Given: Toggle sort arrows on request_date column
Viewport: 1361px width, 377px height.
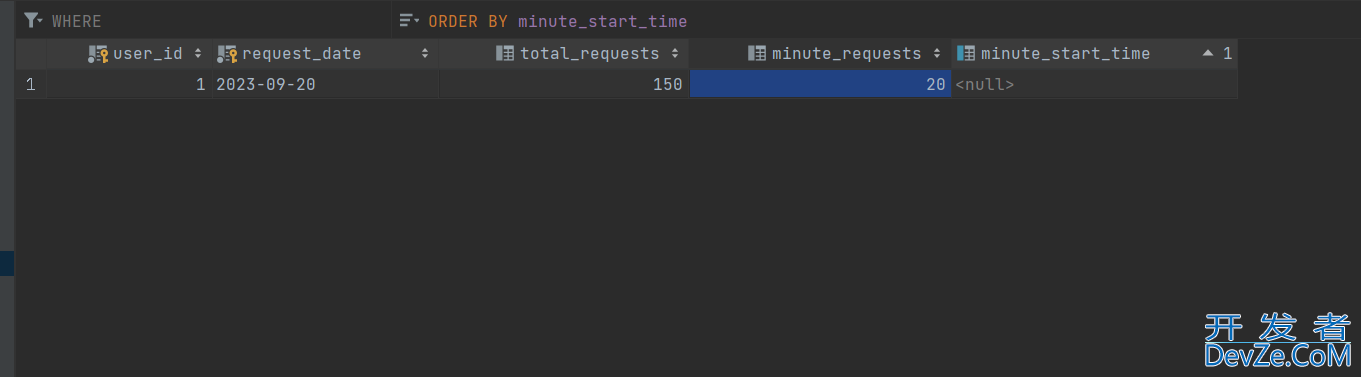Looking at the screenshot, I should click(425, 54).
